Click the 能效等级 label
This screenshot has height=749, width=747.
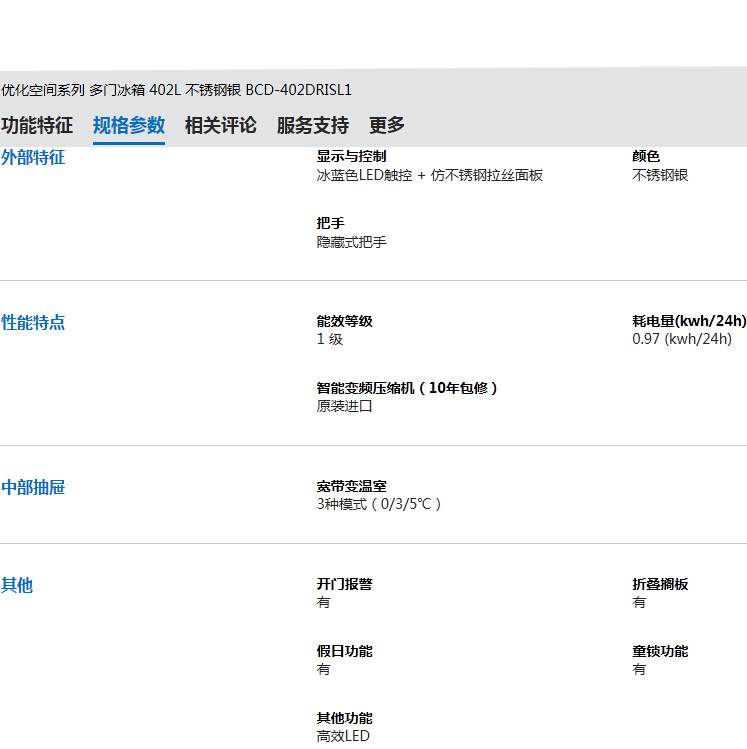pos(344,321)
